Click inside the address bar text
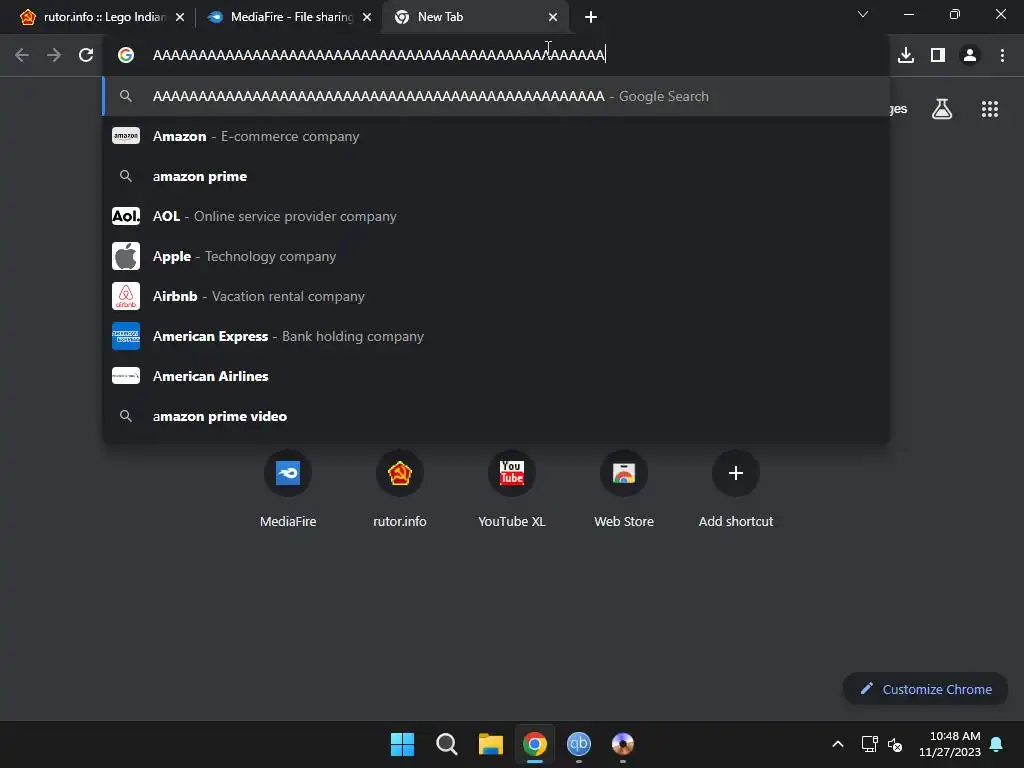 [379, 55]
